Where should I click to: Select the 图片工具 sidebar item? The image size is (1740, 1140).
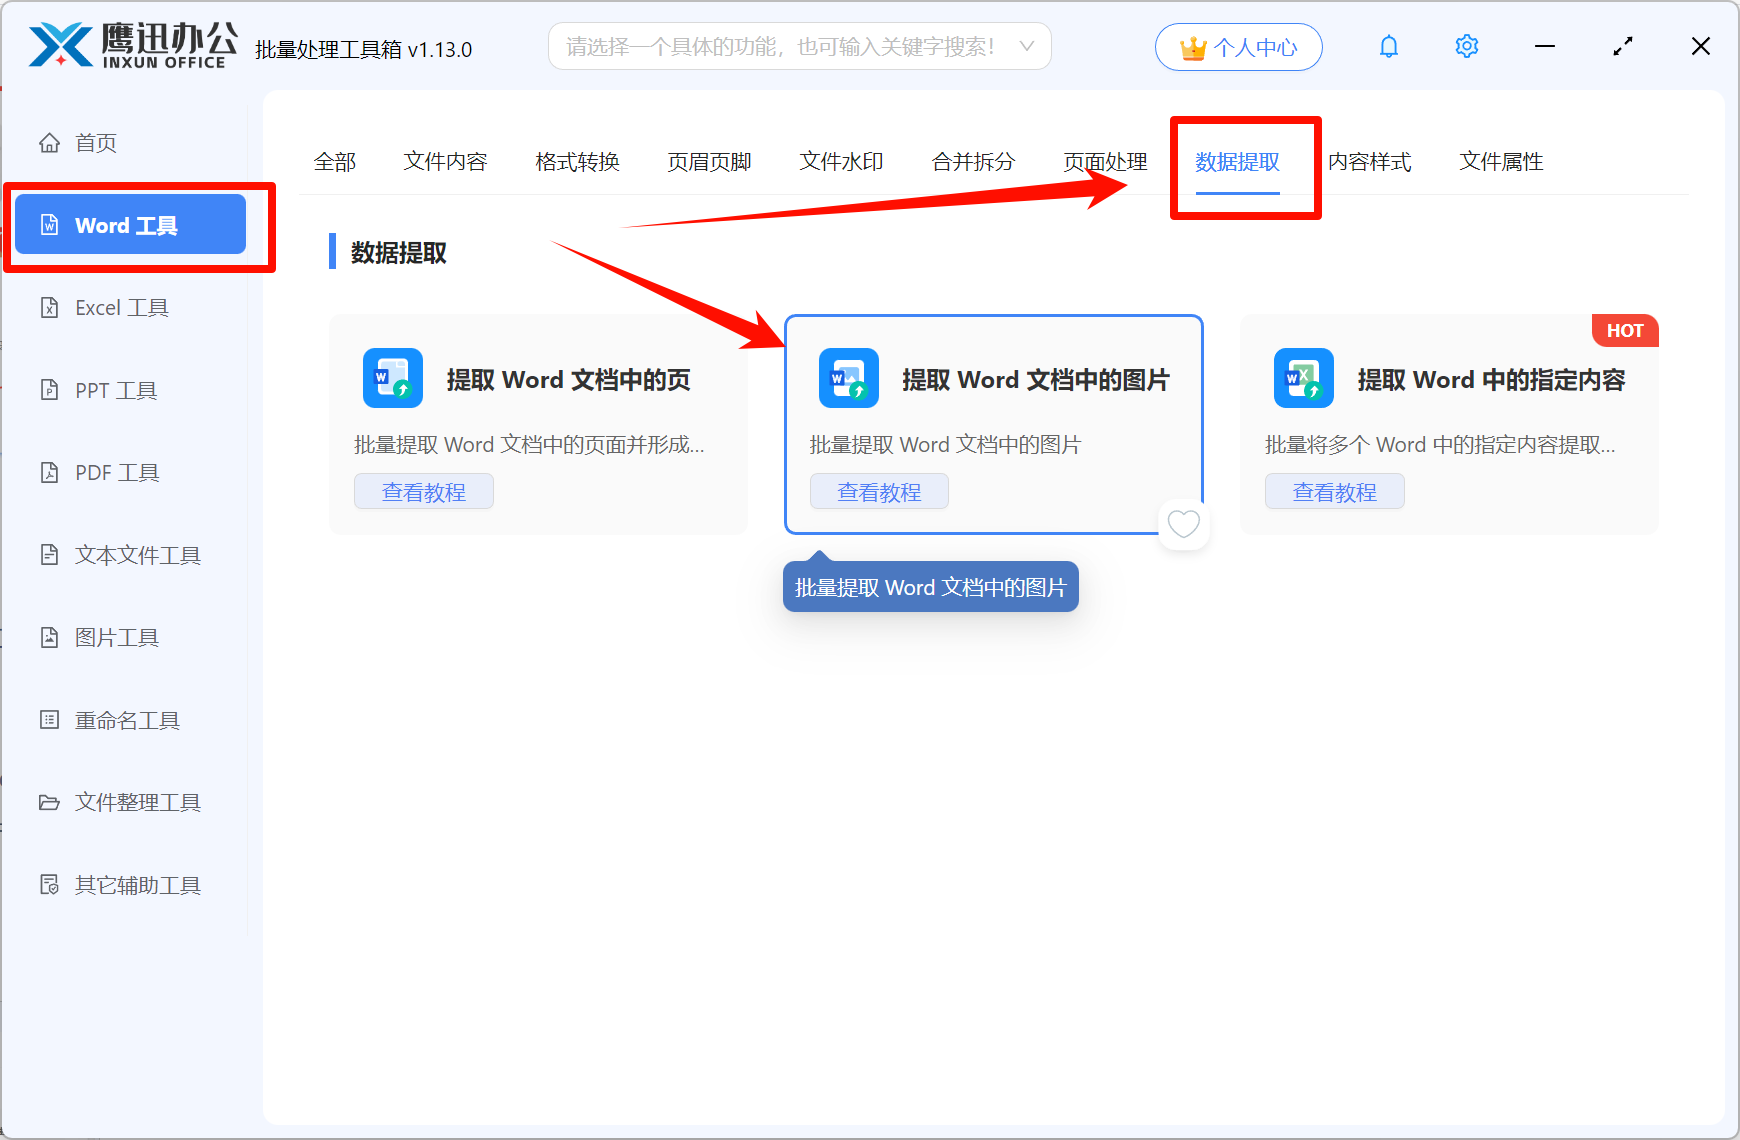click(116, 637)
